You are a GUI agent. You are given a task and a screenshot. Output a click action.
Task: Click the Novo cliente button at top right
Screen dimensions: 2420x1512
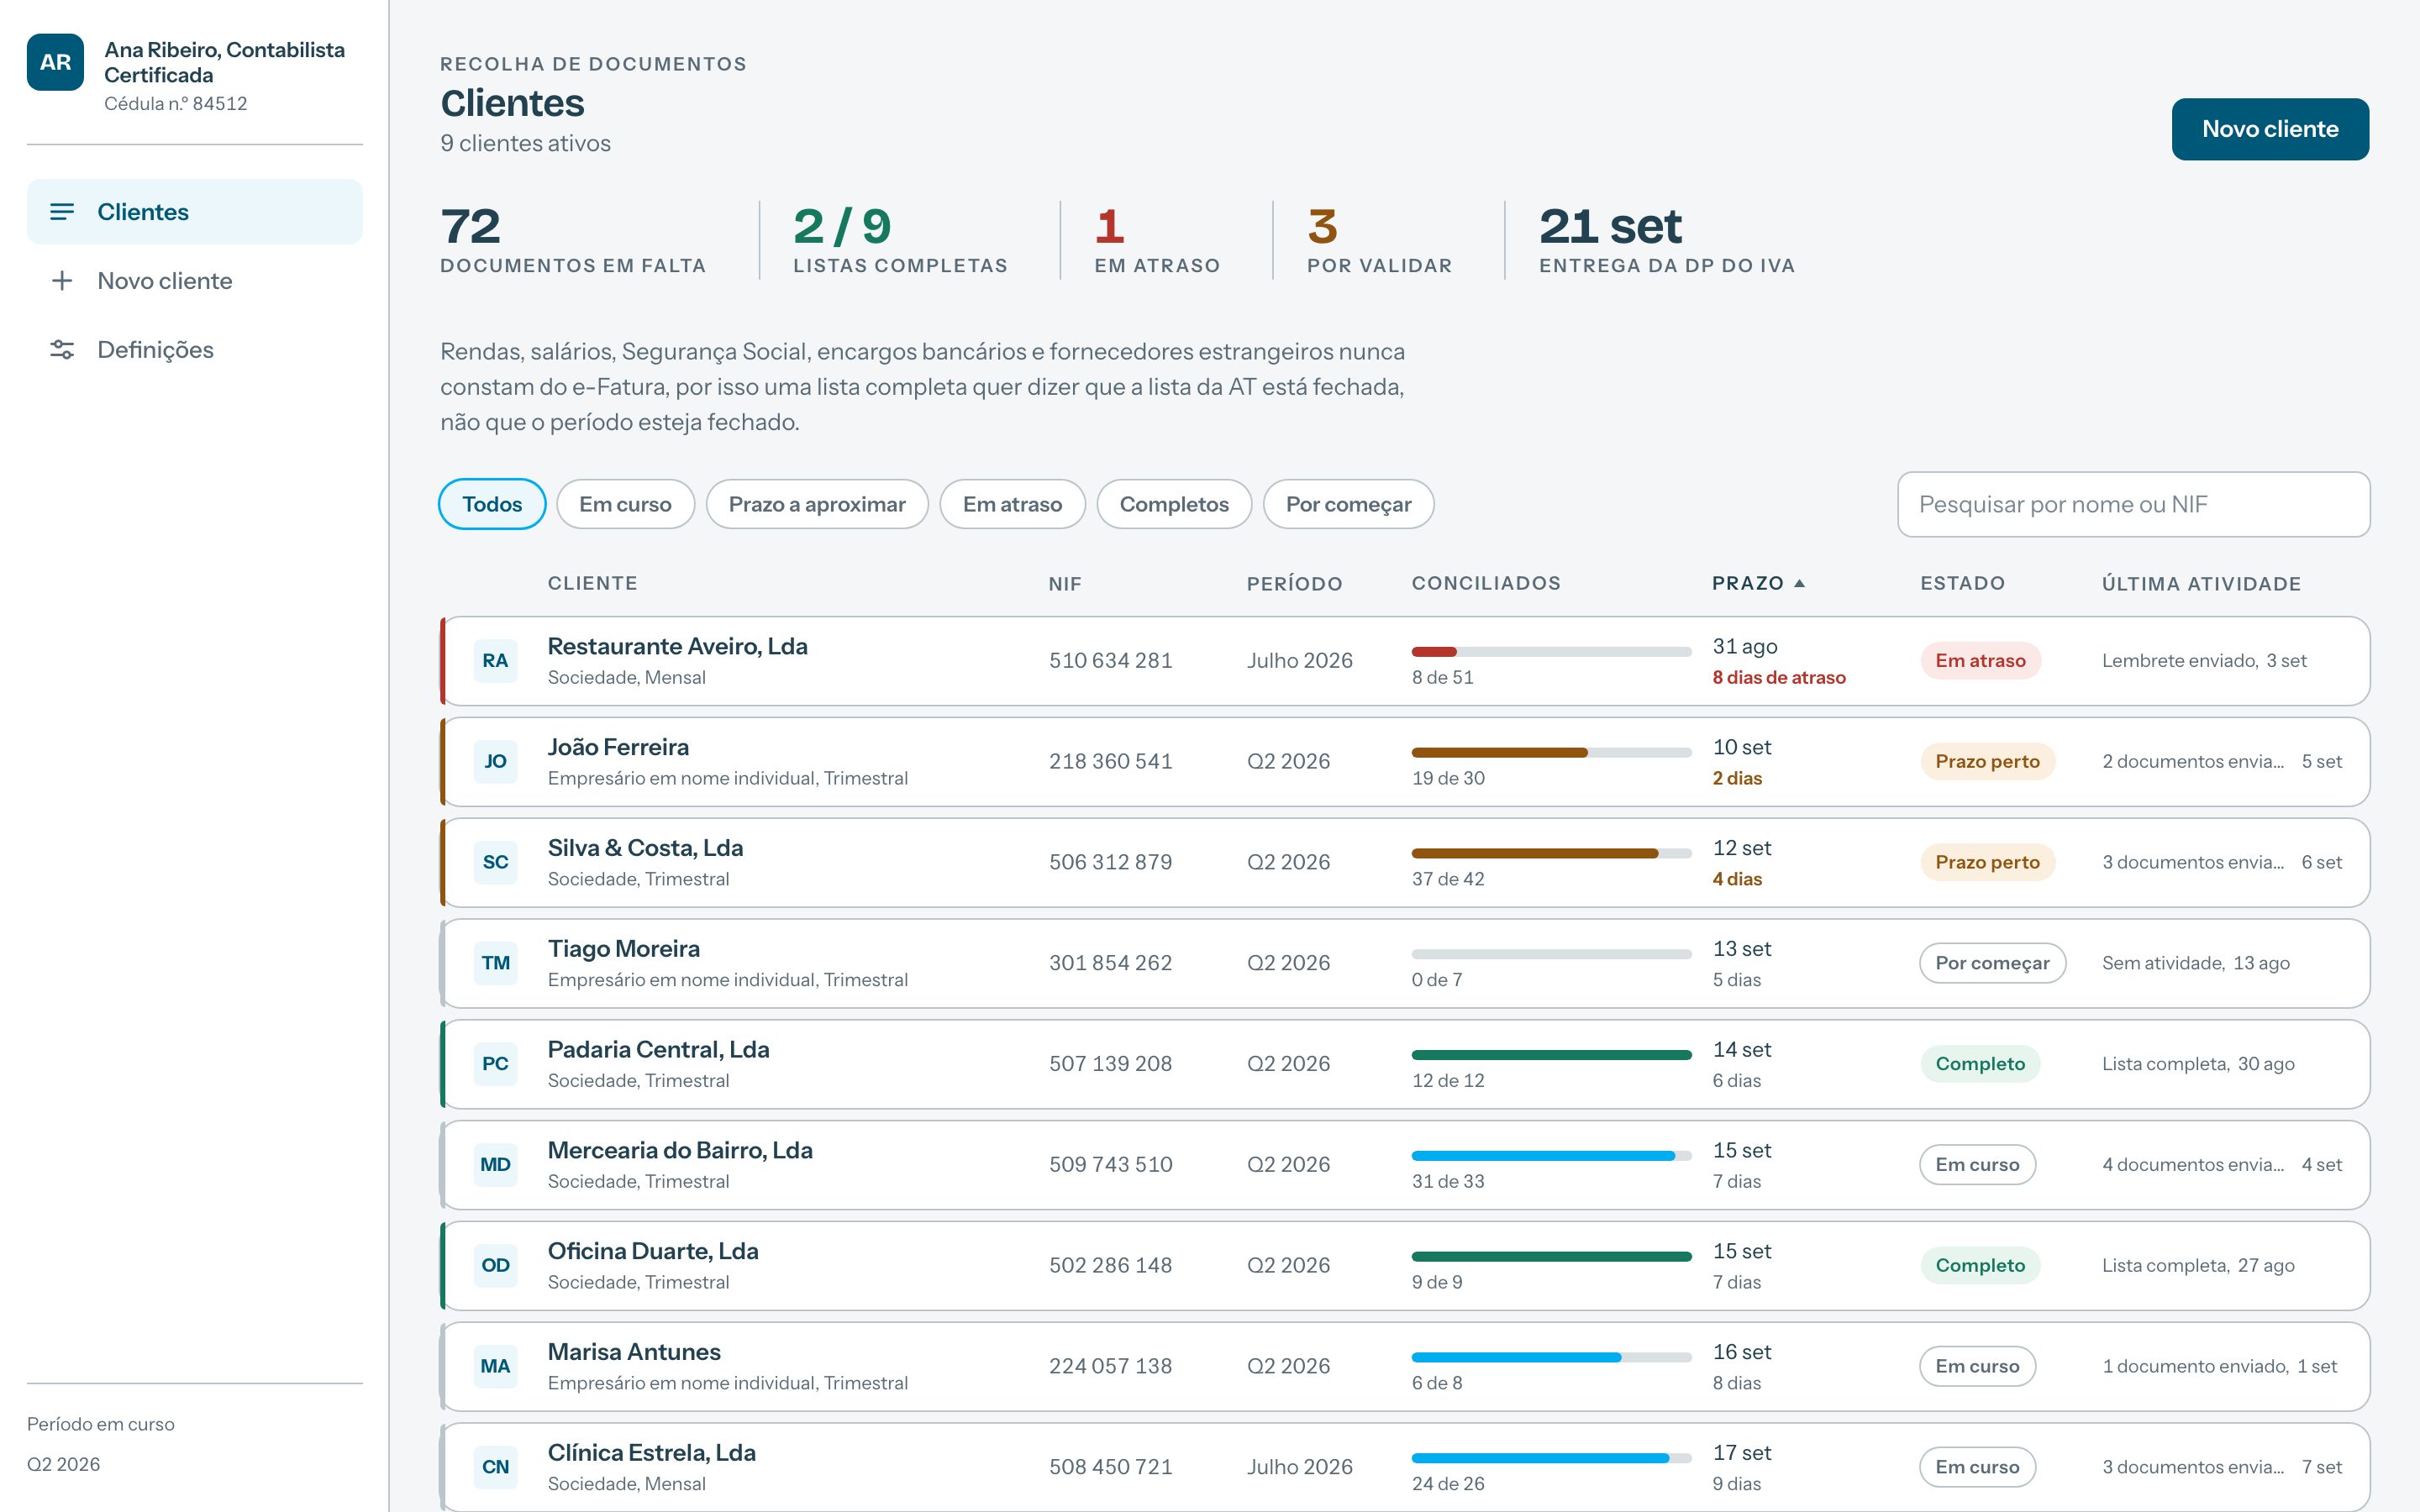(x=2270, y=129)
